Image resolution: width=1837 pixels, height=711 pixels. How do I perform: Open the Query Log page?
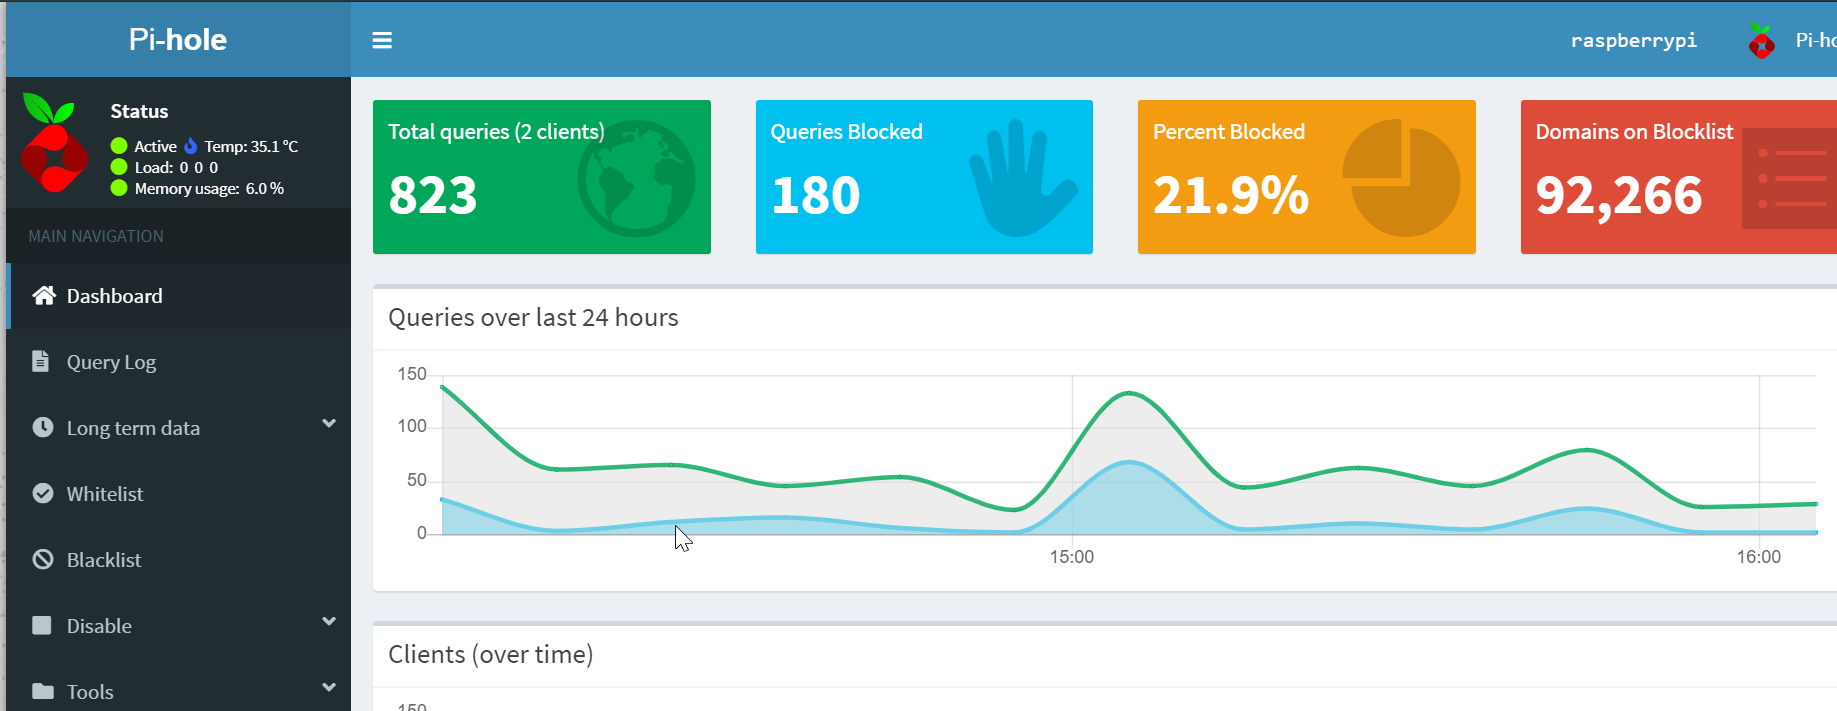tap(111, 362)
